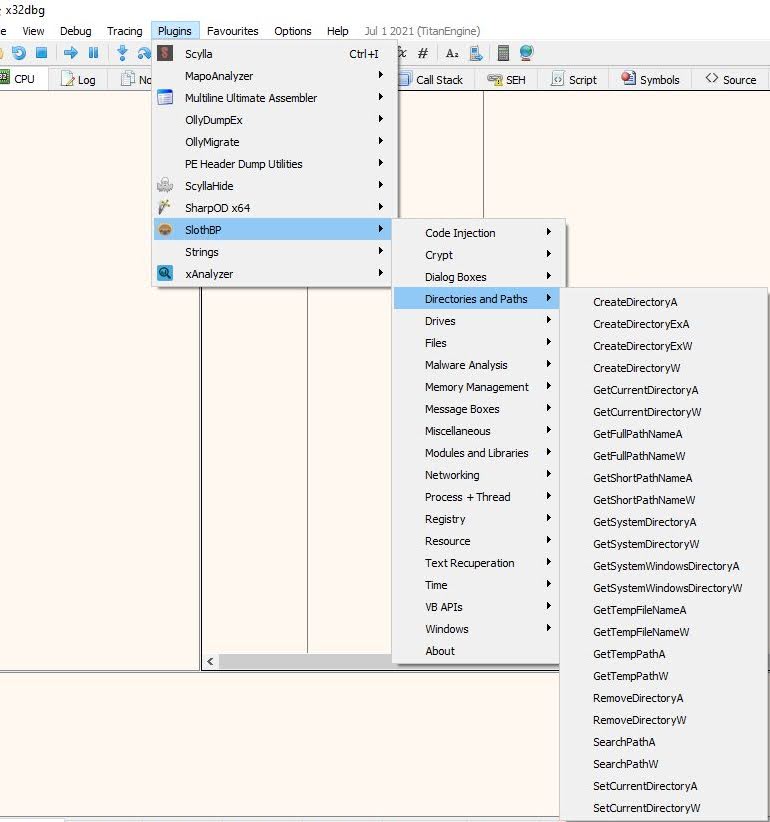Click the patches toolbar icon next to strings

(x=476, y=53)
